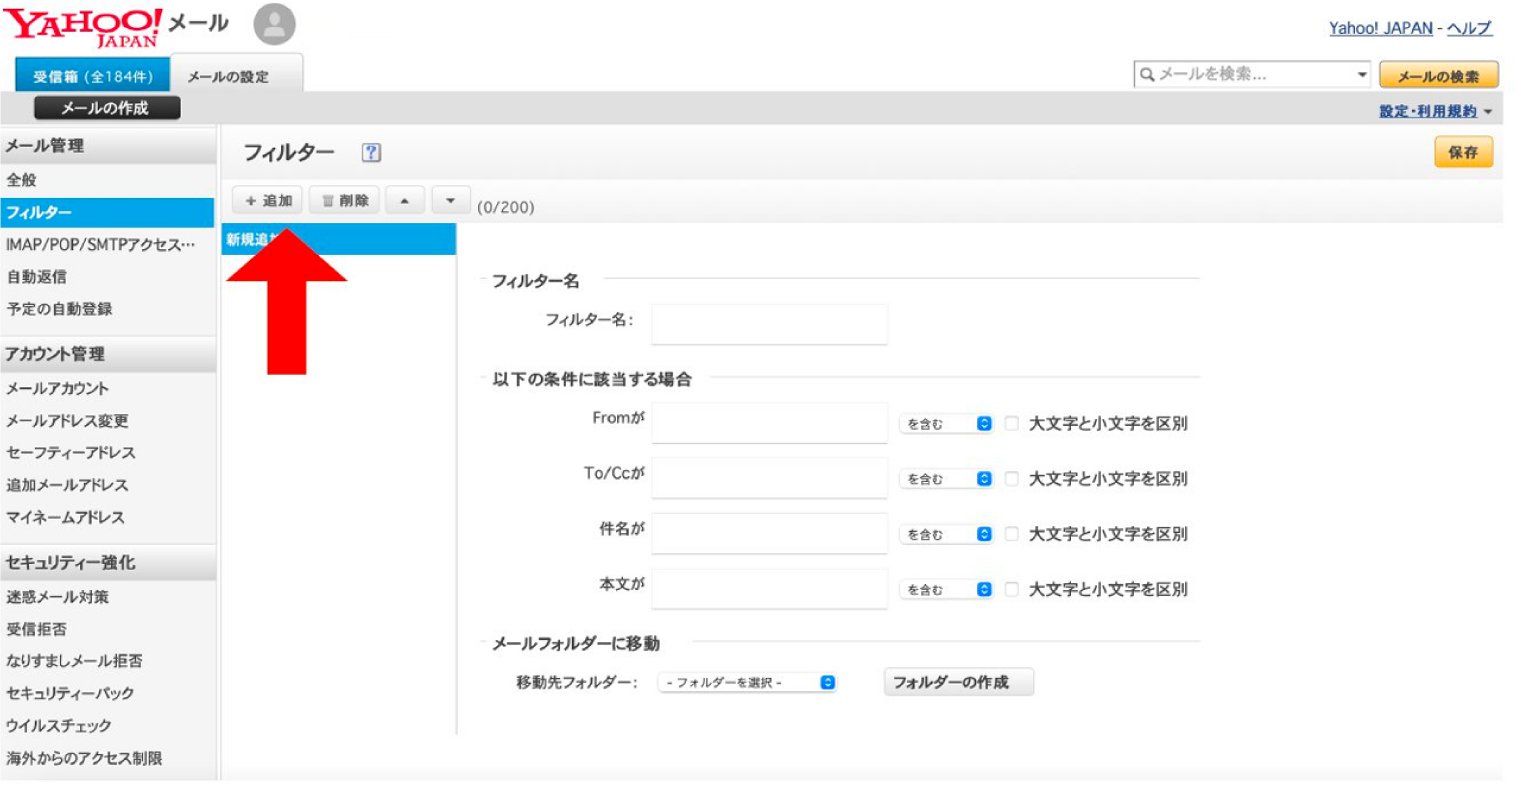Open the を含む dropdown for To/Ccが
1522x786 pixels.
(945, 479)
